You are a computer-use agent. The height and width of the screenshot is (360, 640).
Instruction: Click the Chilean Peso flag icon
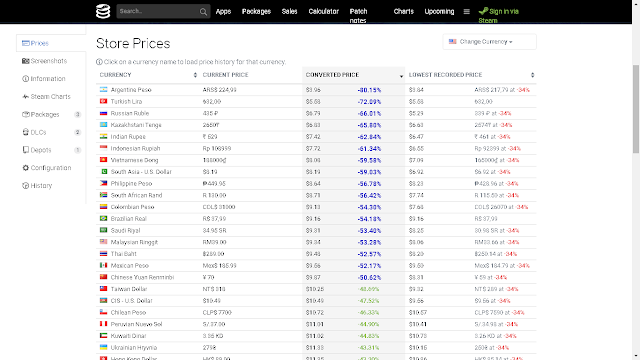(104, 312)
